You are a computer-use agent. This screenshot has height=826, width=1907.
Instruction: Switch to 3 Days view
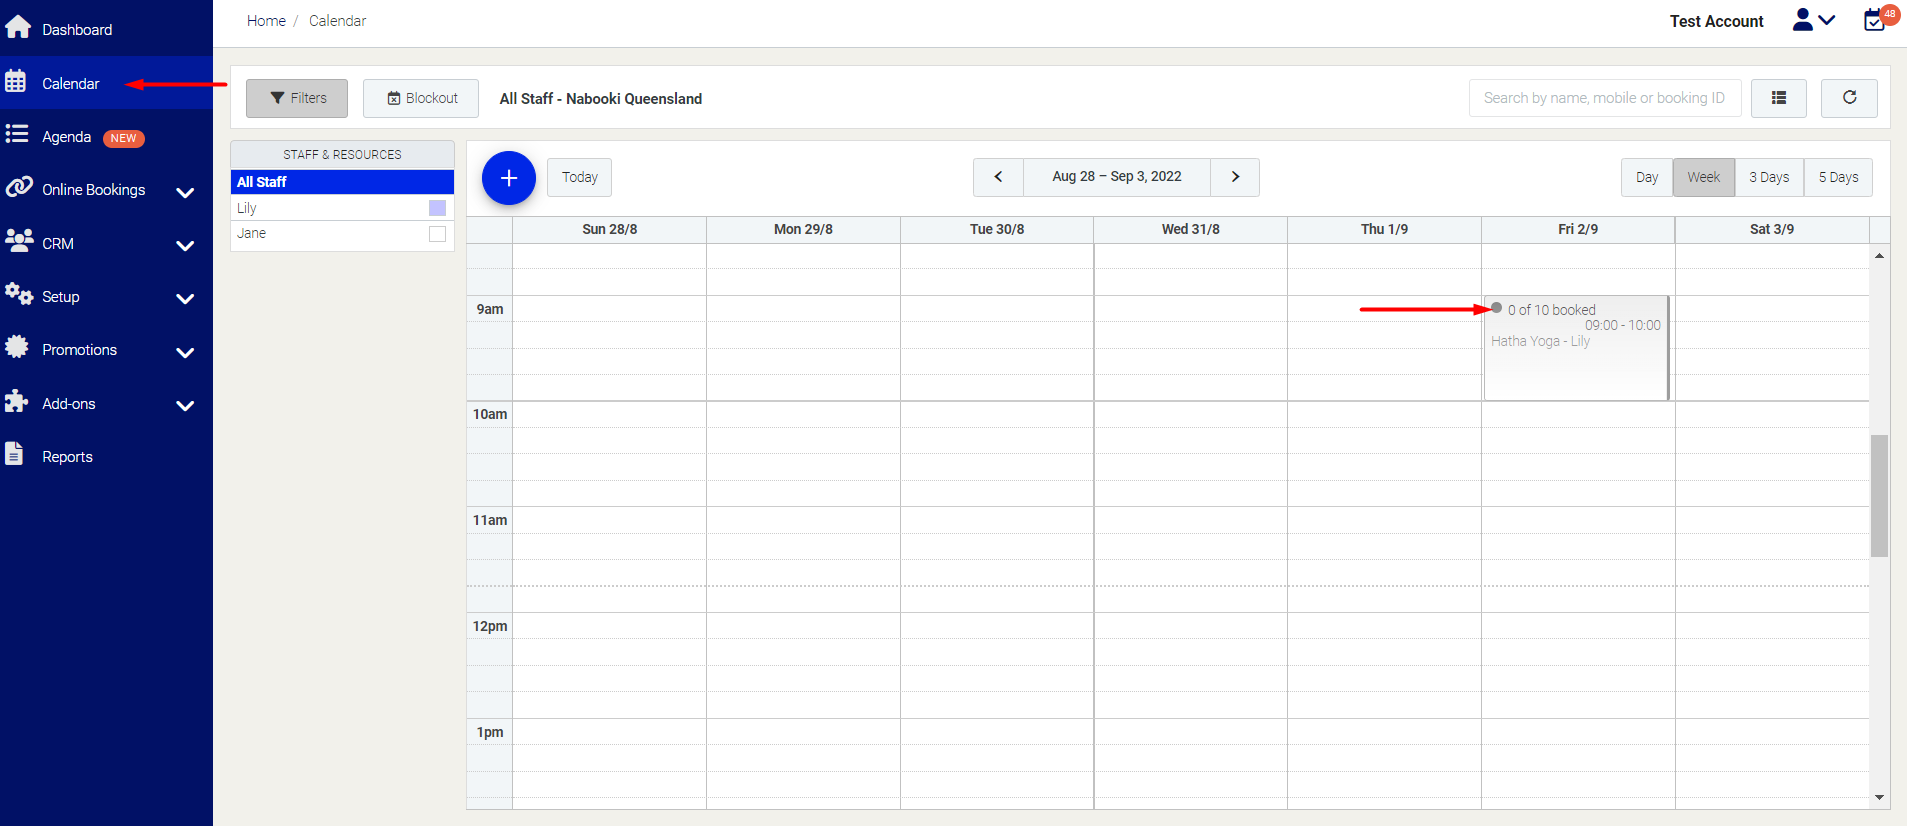[x=1769, y=177]
